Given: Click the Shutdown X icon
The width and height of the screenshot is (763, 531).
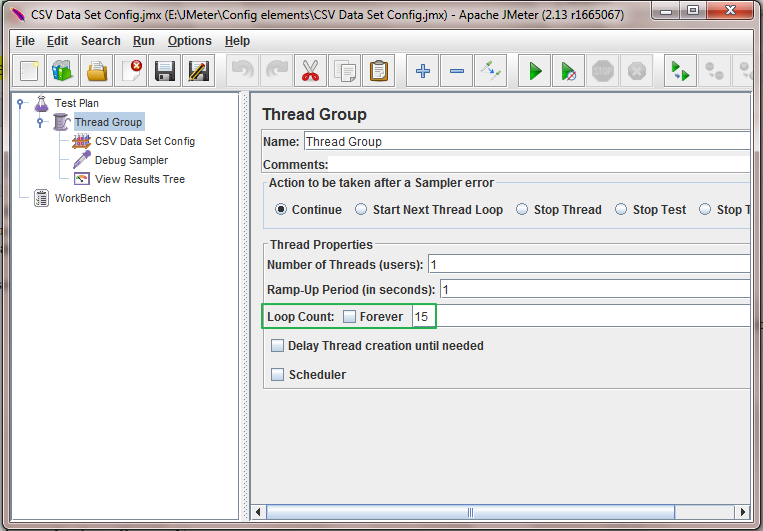Looking at the screenshot, I should (x=636, y=71).
